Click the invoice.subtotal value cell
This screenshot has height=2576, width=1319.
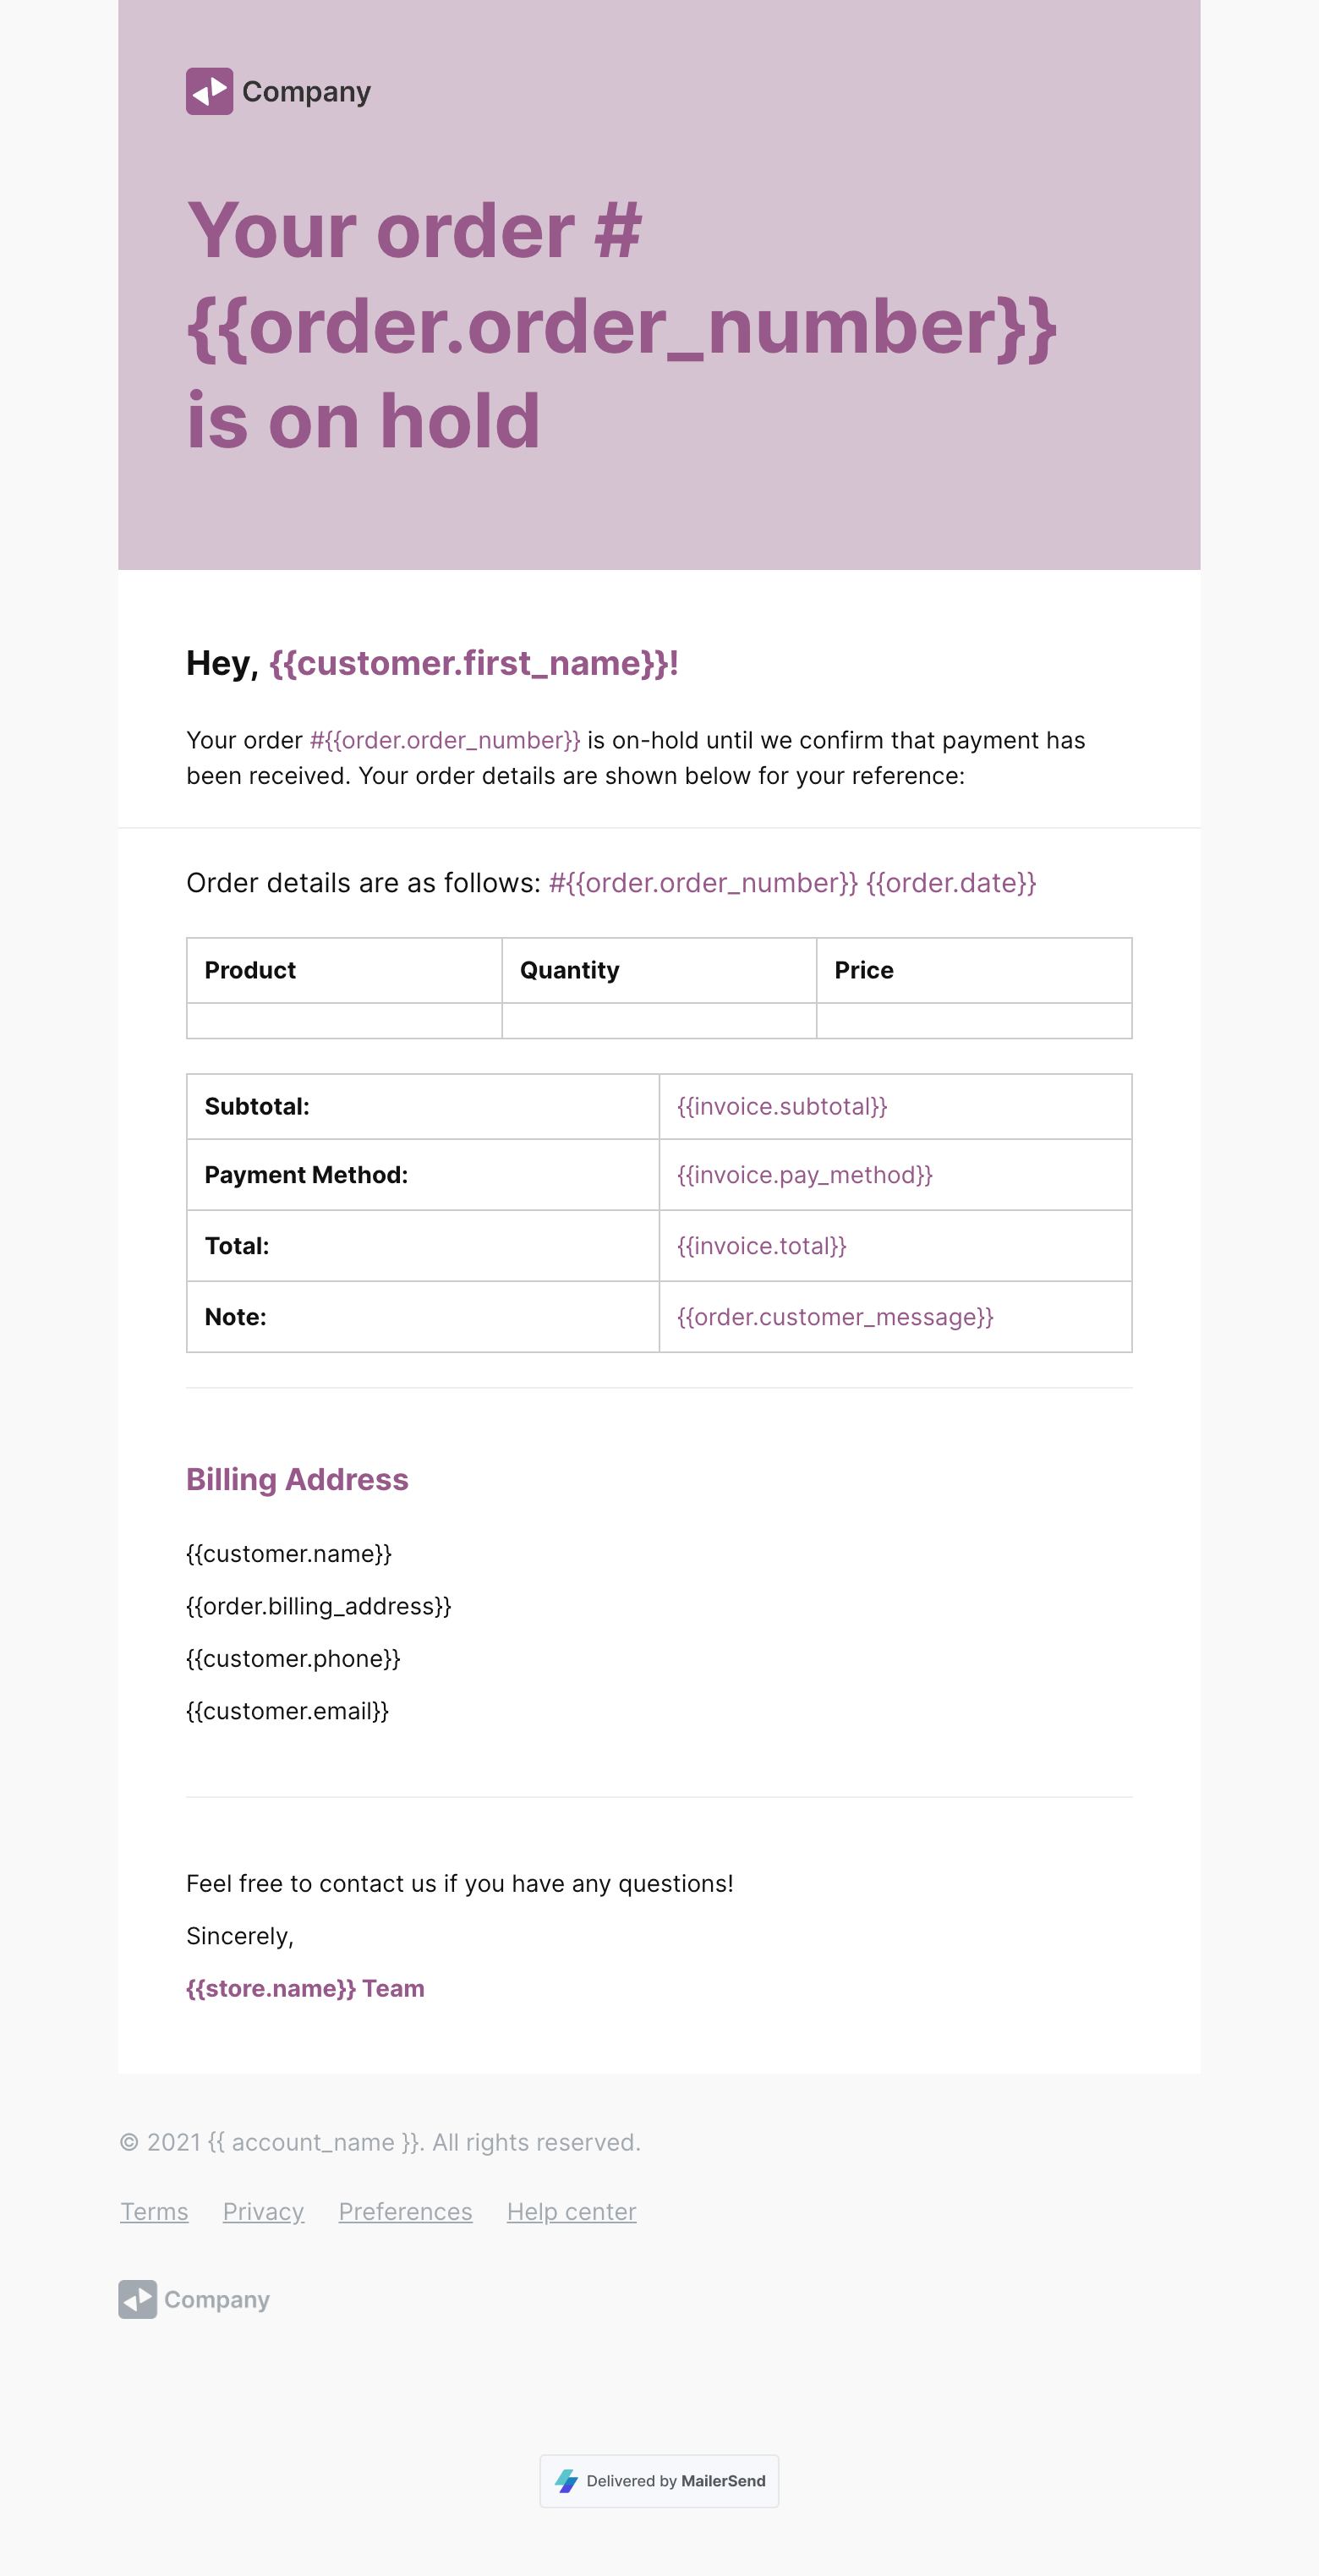click(782, 1106)
